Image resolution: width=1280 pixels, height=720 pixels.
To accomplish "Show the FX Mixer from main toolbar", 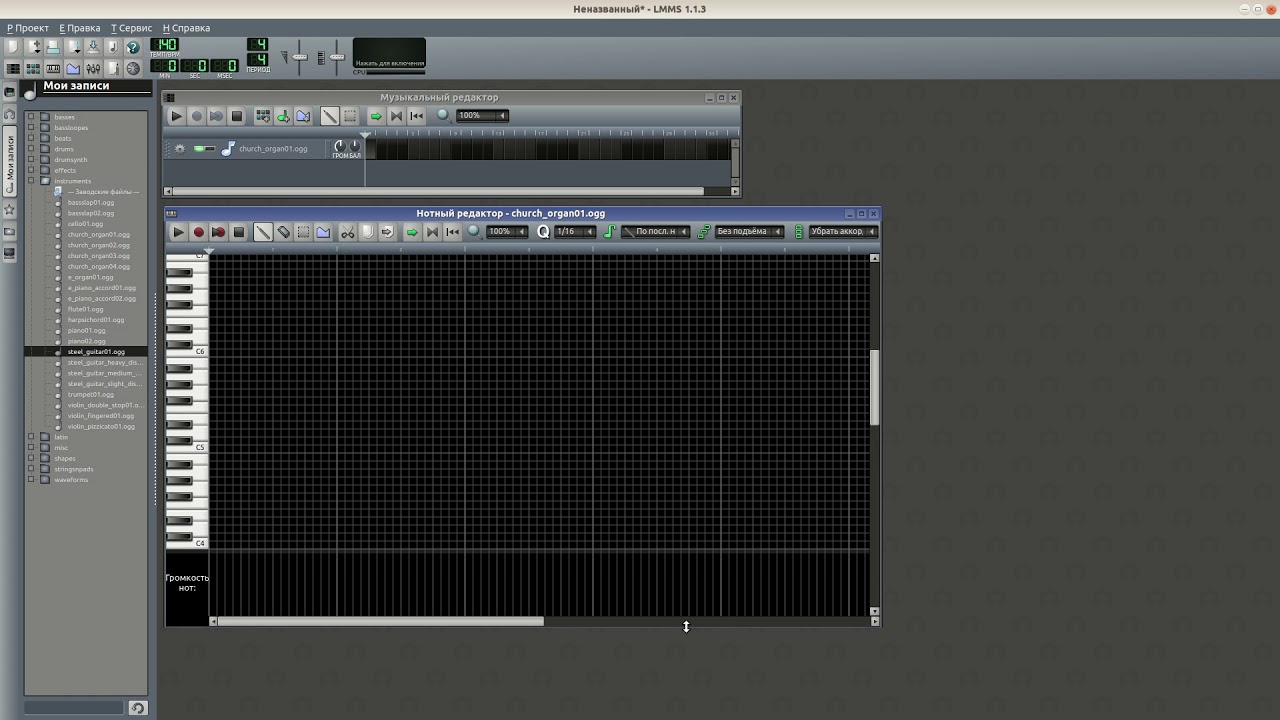I will tap(93, 68).
